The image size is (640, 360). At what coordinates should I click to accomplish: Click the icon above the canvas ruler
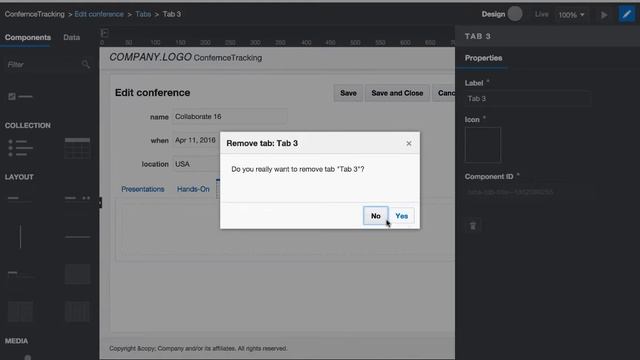104,33
